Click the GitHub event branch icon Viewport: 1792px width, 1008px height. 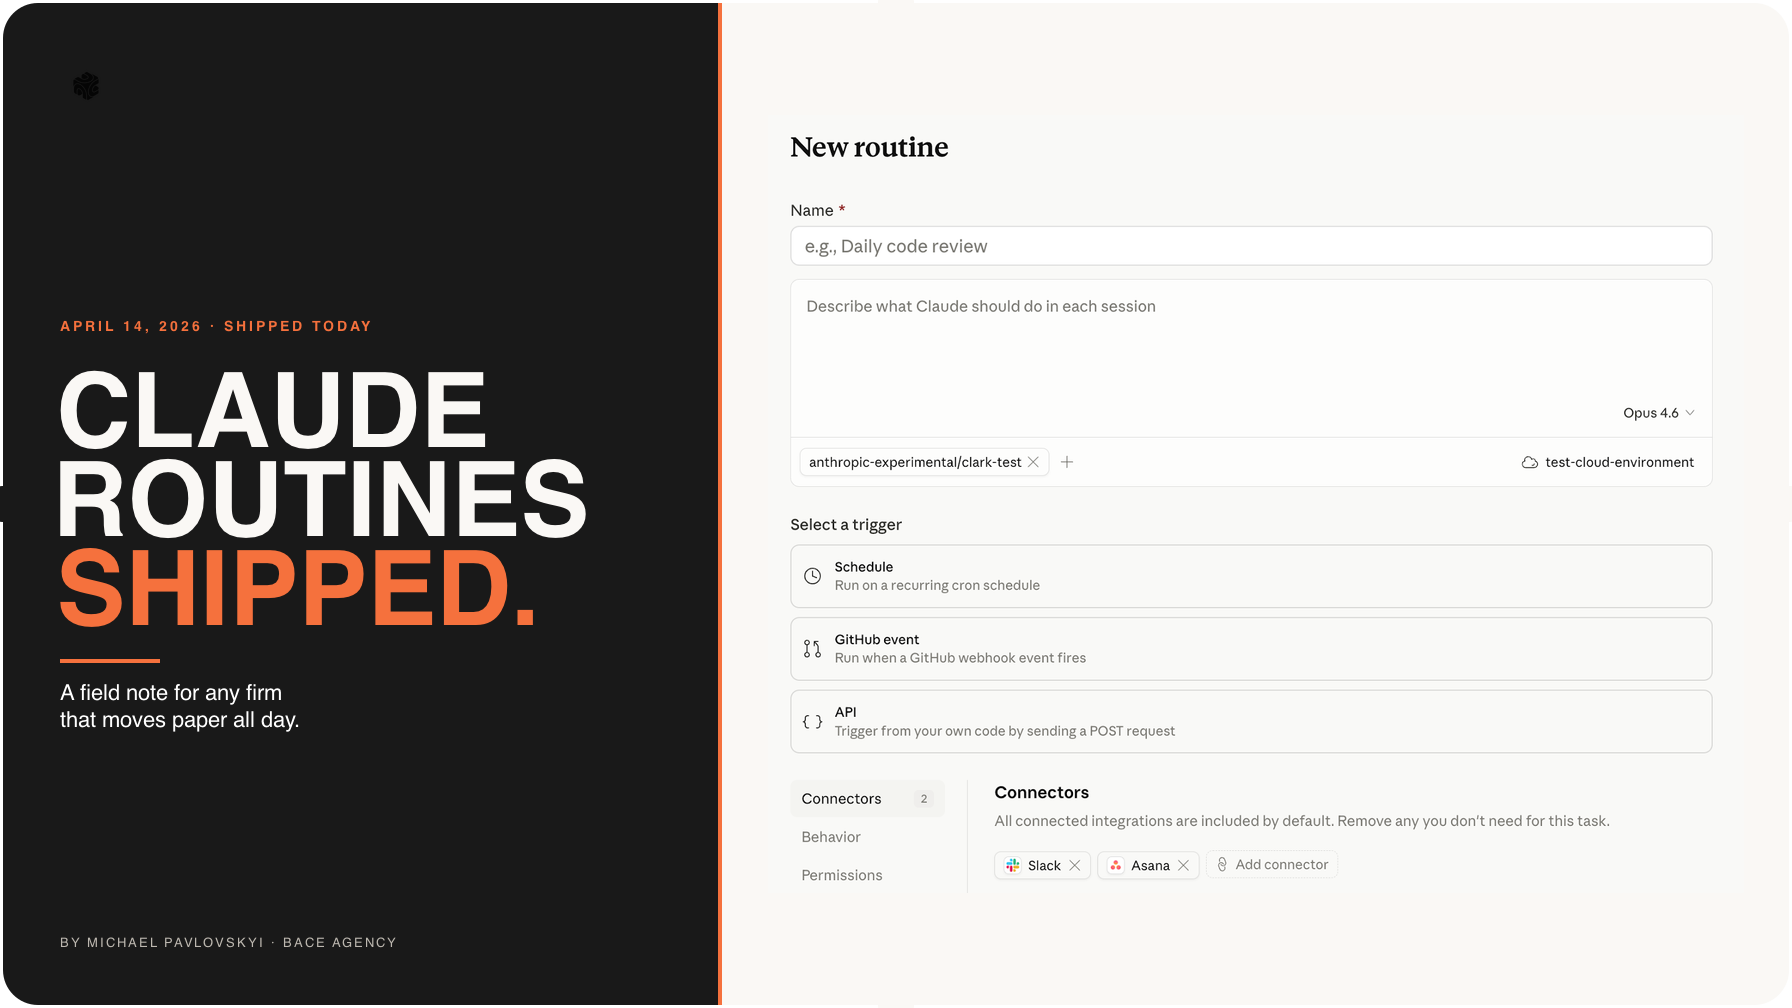(x=812, y=648)
